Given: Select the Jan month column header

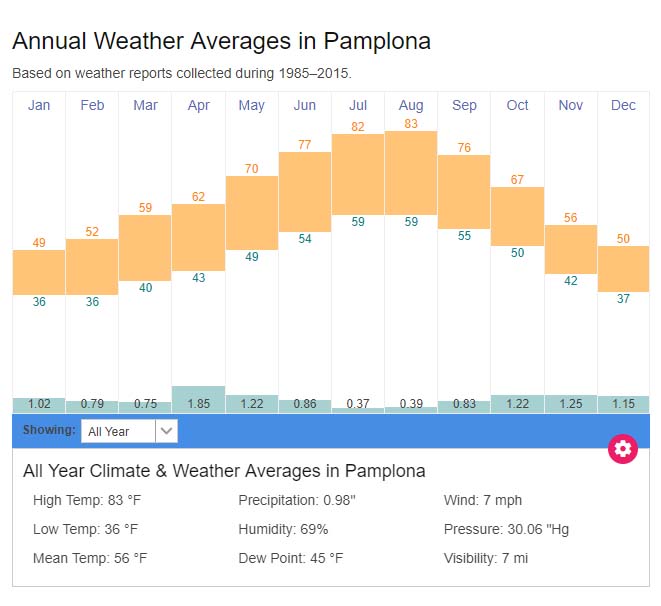Looking at the screenshot, I should point(39,105).
